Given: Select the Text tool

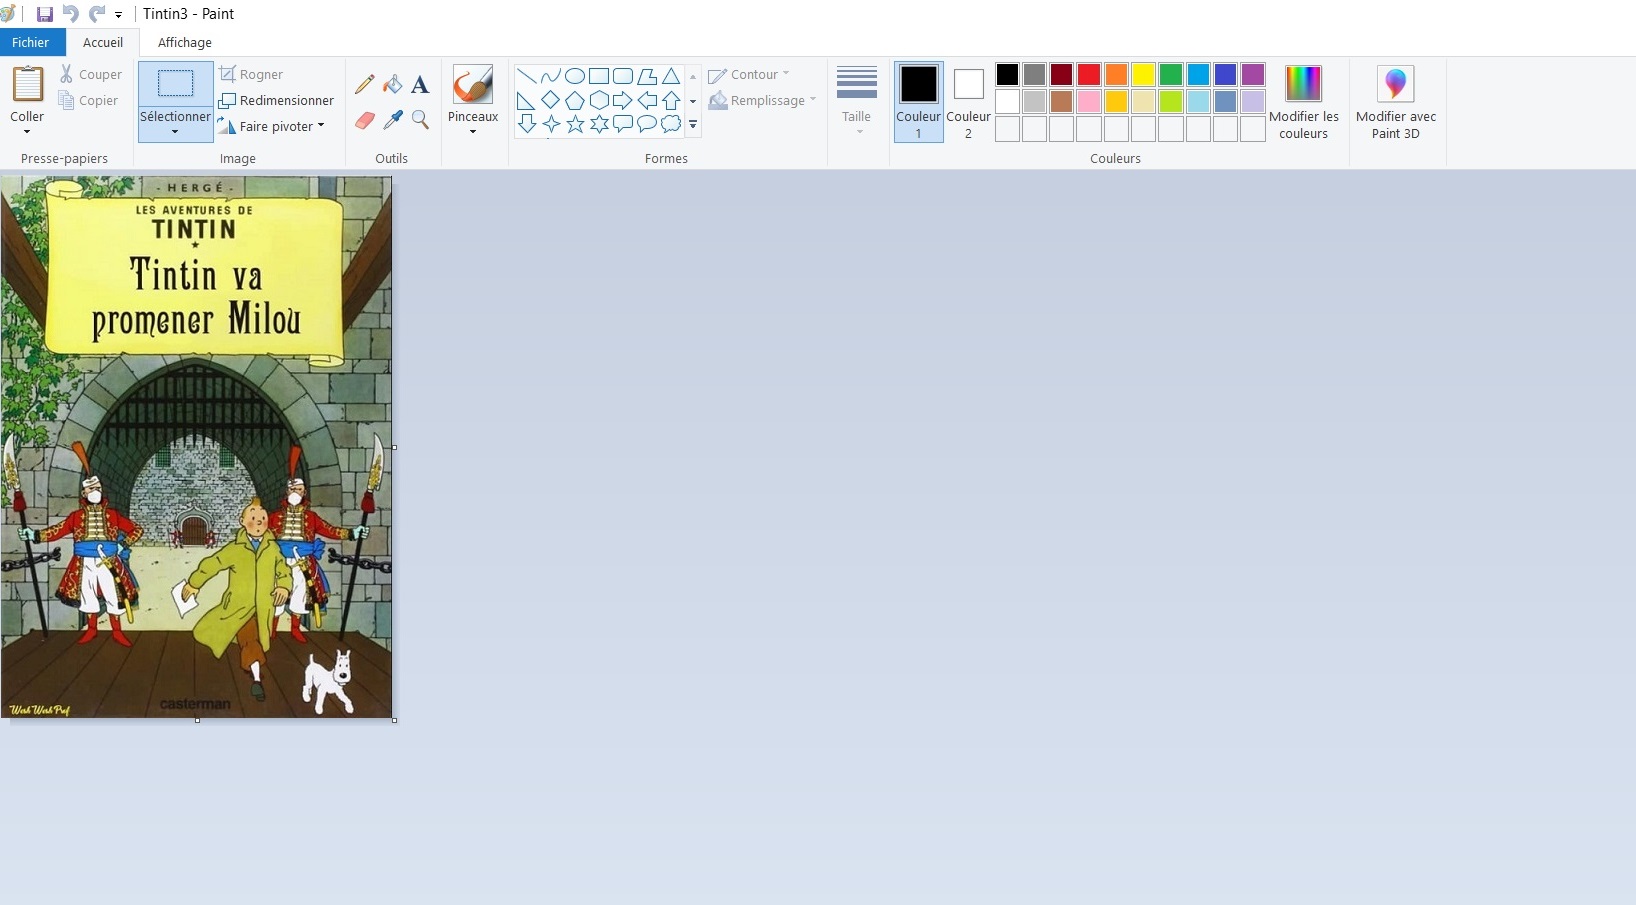Looking at the screenshot, I should pyautogui.click(x=420, y=85).
